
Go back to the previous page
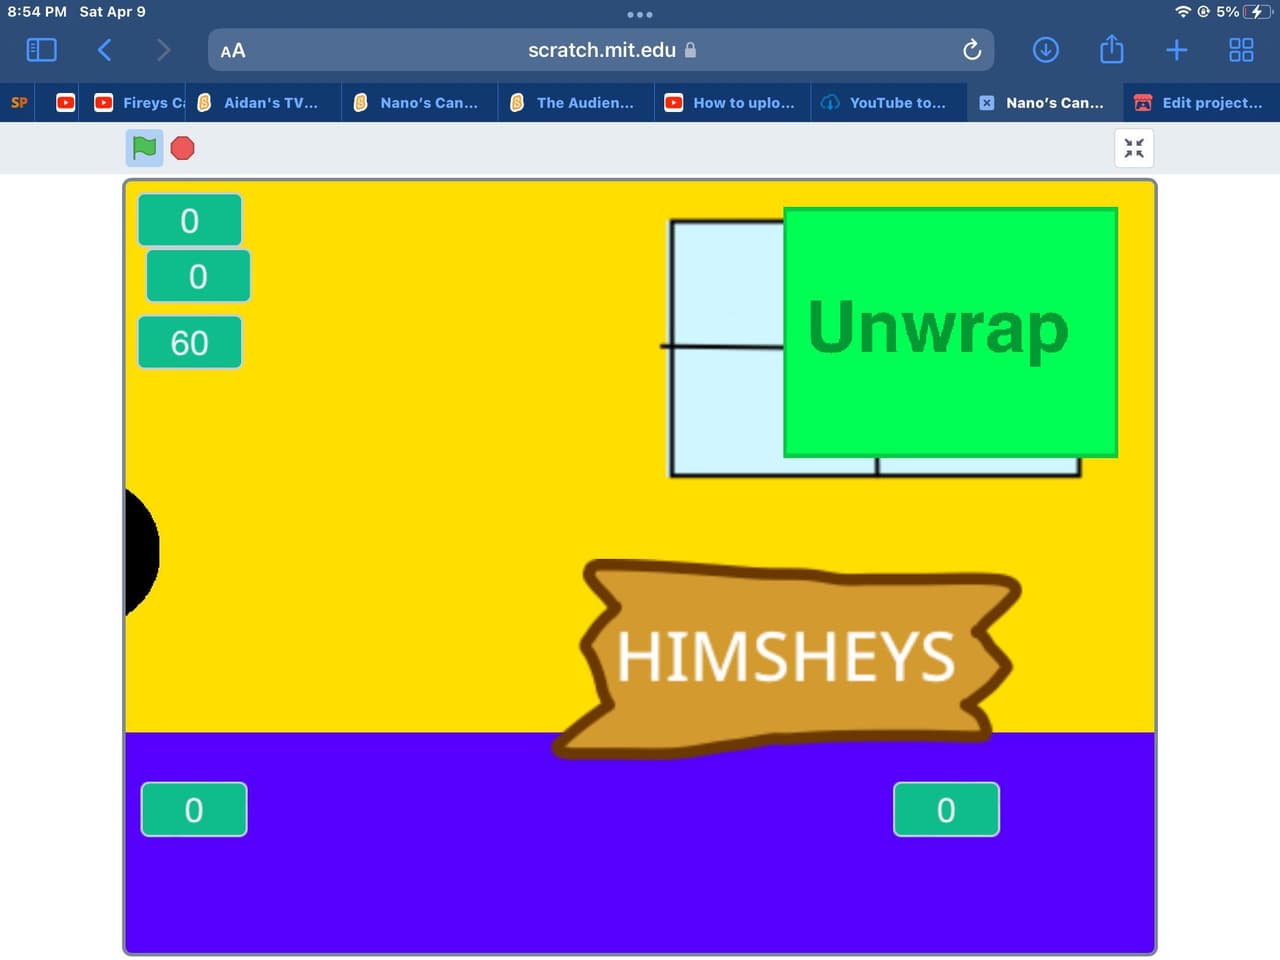(x=104, y=50)
